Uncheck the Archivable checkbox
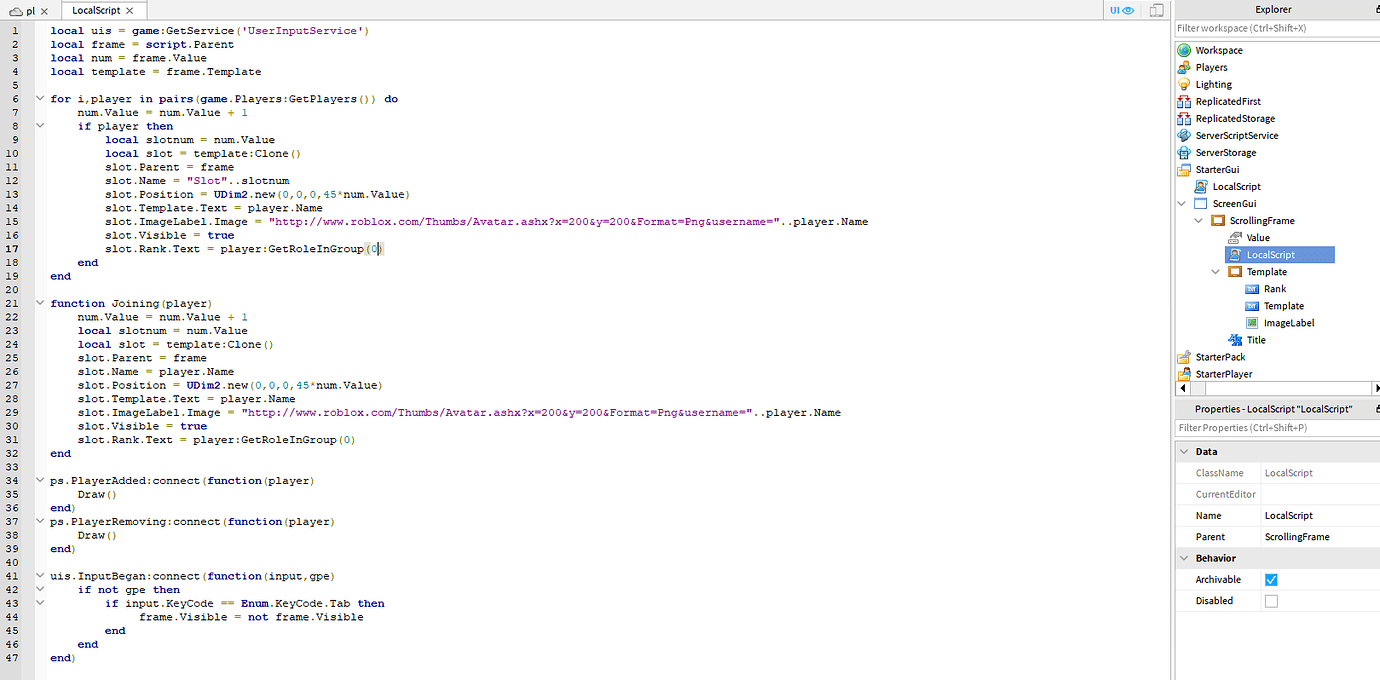This screenshot has height=680, width=1380. point(1271,579)
